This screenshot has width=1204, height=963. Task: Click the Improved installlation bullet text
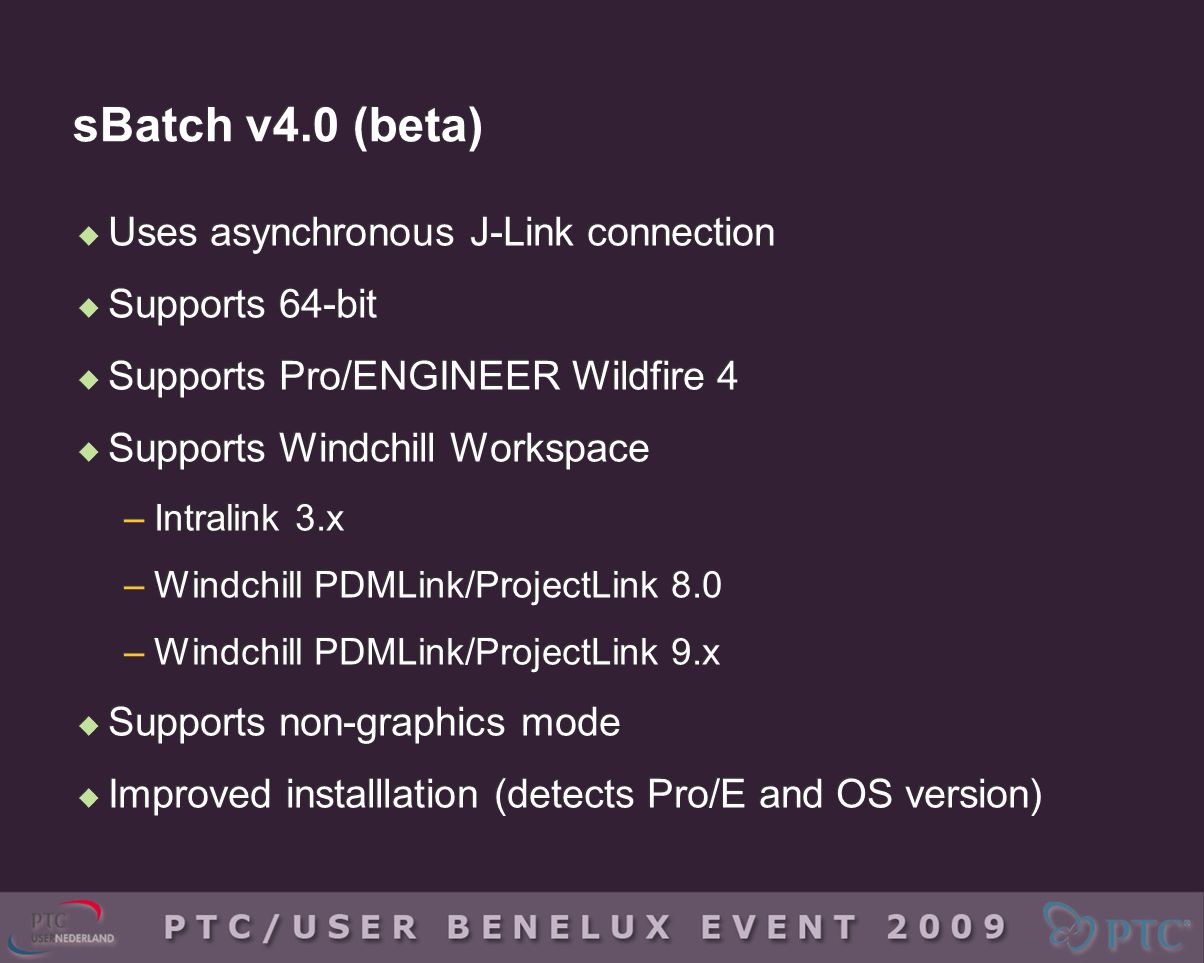575,795
